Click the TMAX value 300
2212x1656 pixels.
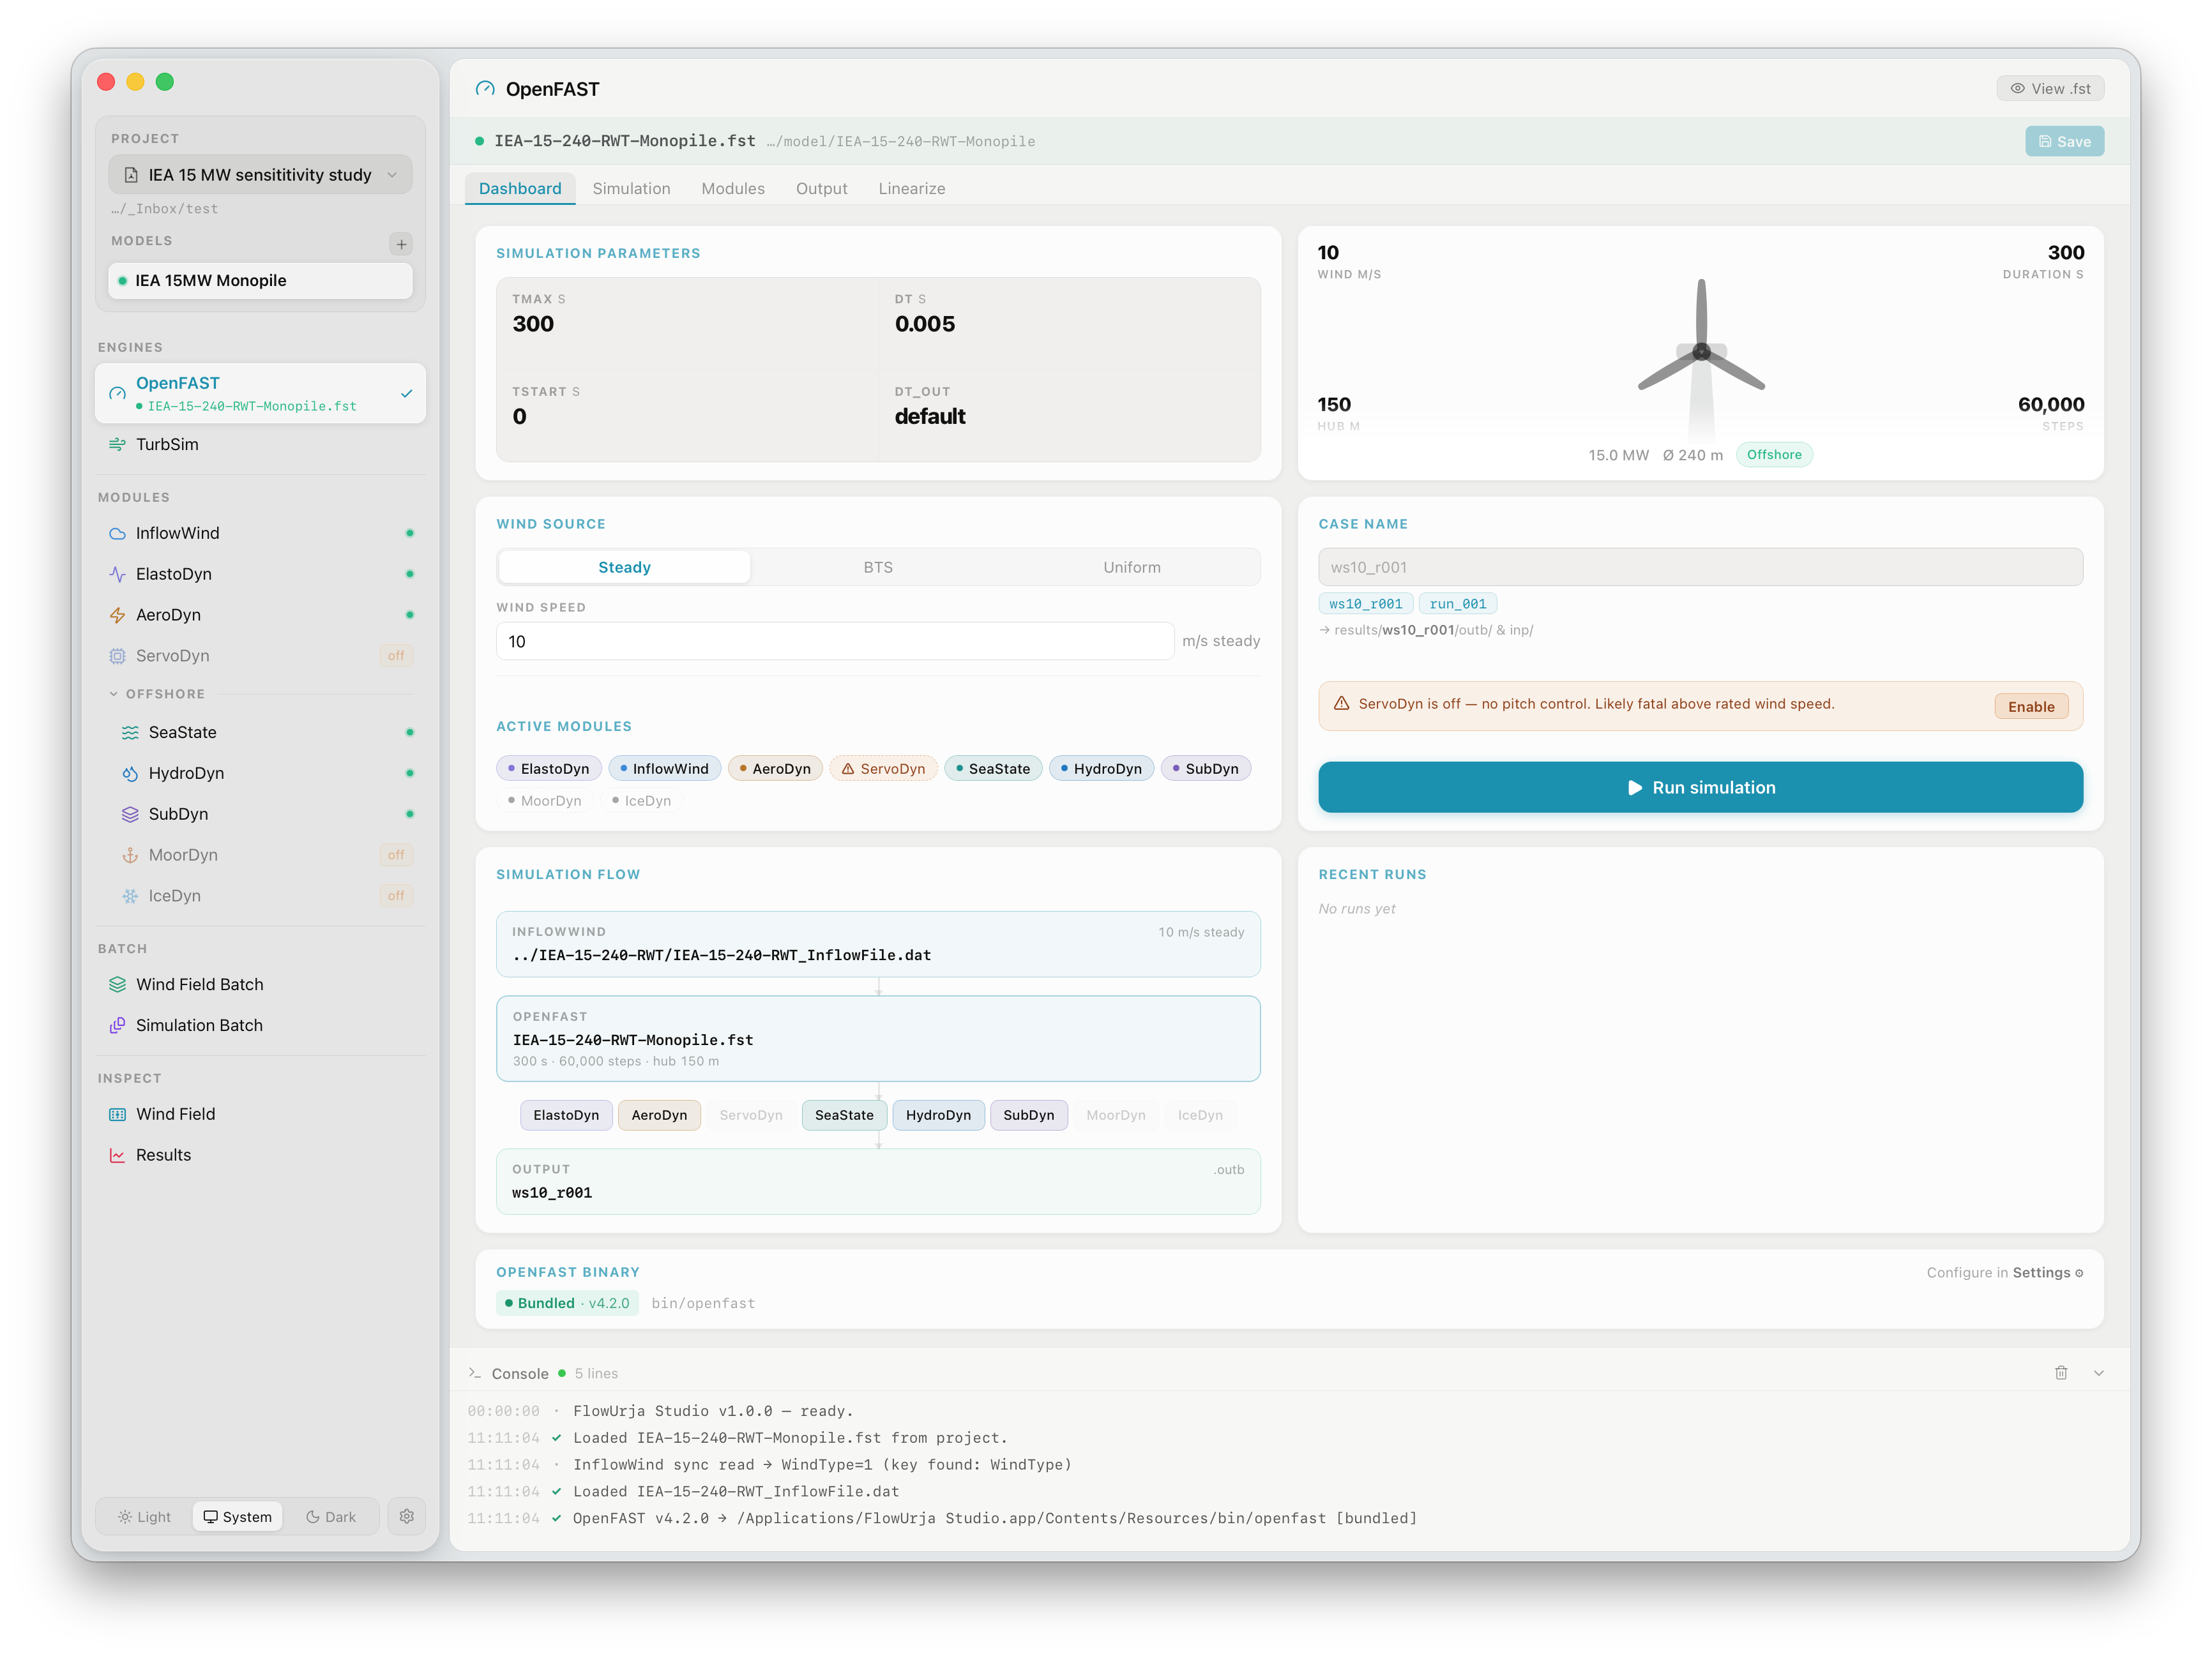point(533,324)
